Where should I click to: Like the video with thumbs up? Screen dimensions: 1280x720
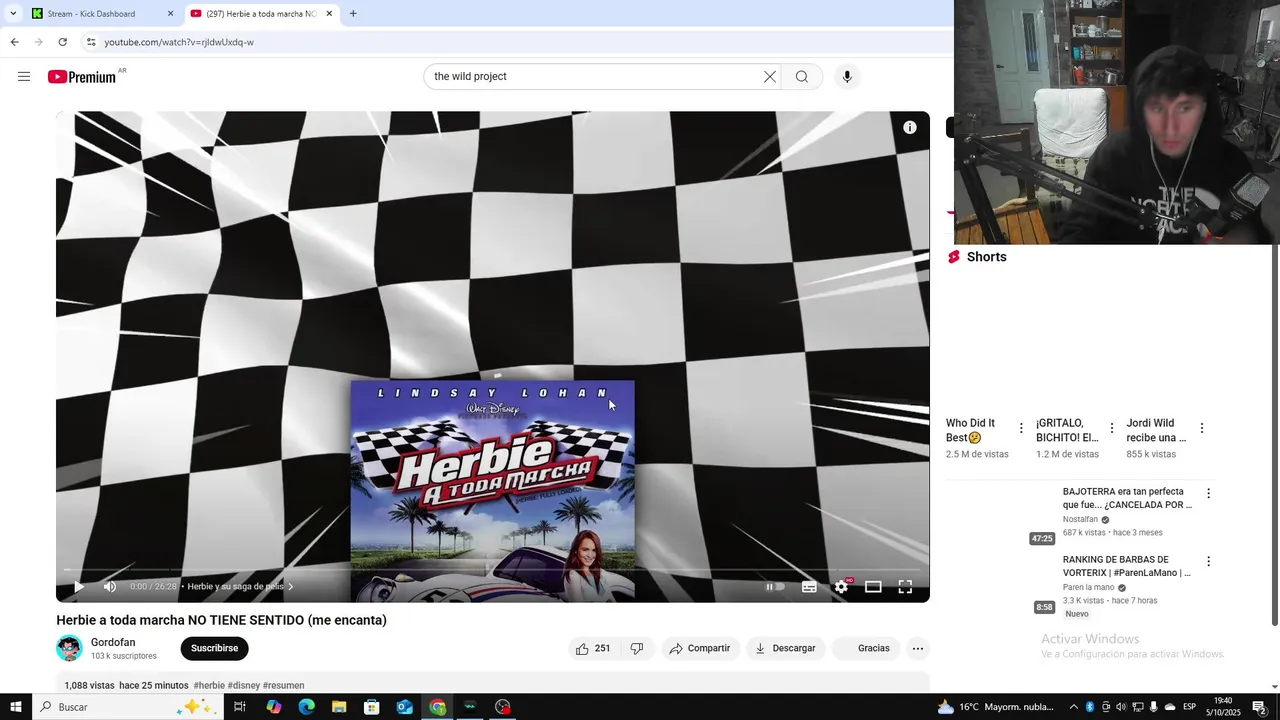(593, 648)
